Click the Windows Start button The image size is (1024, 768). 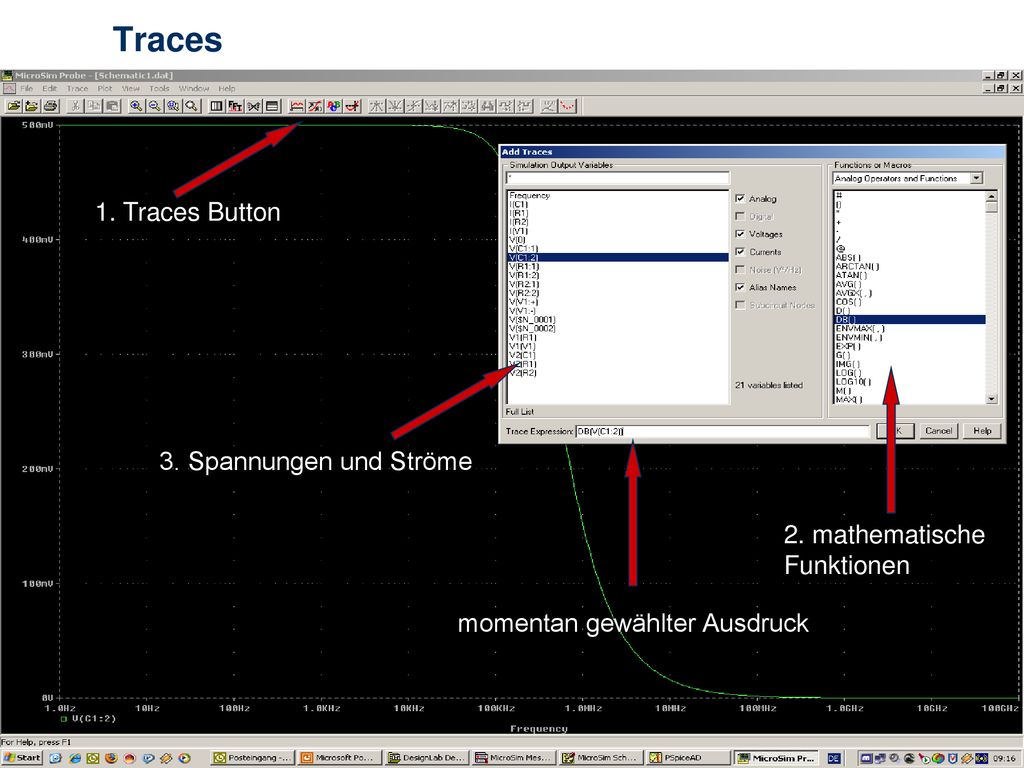click(x=22, y=758)
